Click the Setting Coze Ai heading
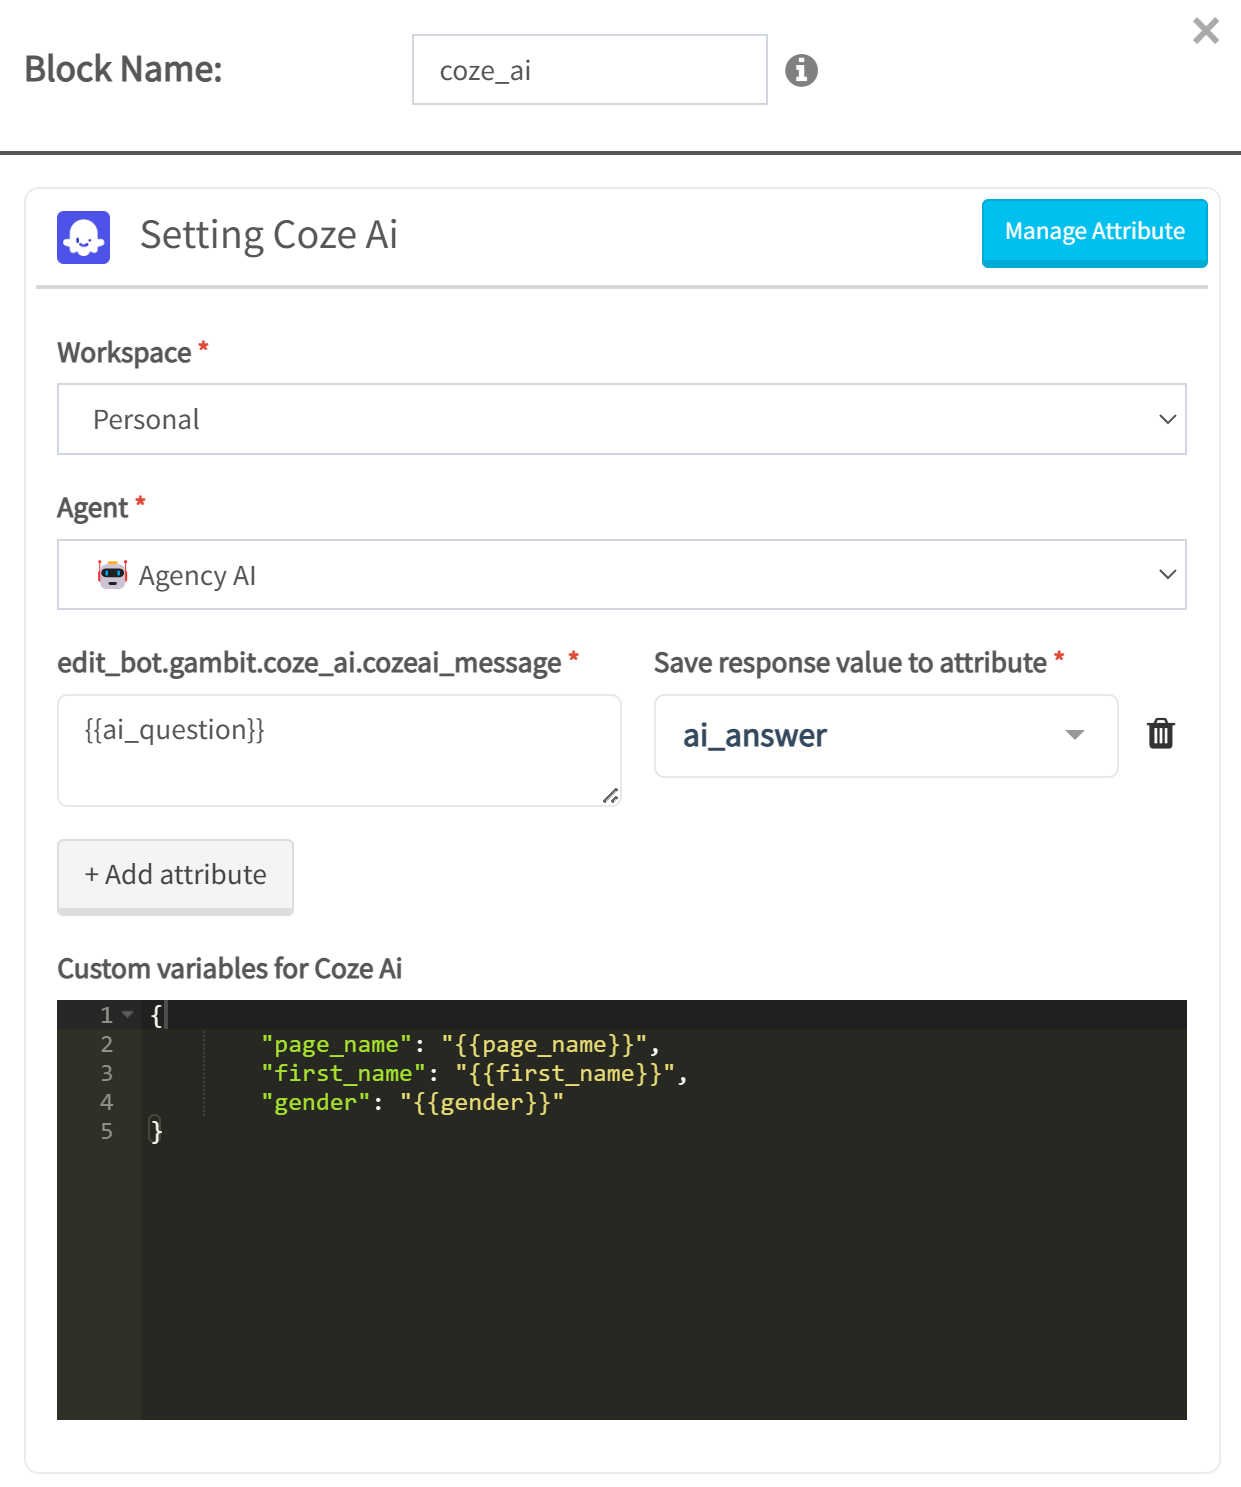 [269, 235]
